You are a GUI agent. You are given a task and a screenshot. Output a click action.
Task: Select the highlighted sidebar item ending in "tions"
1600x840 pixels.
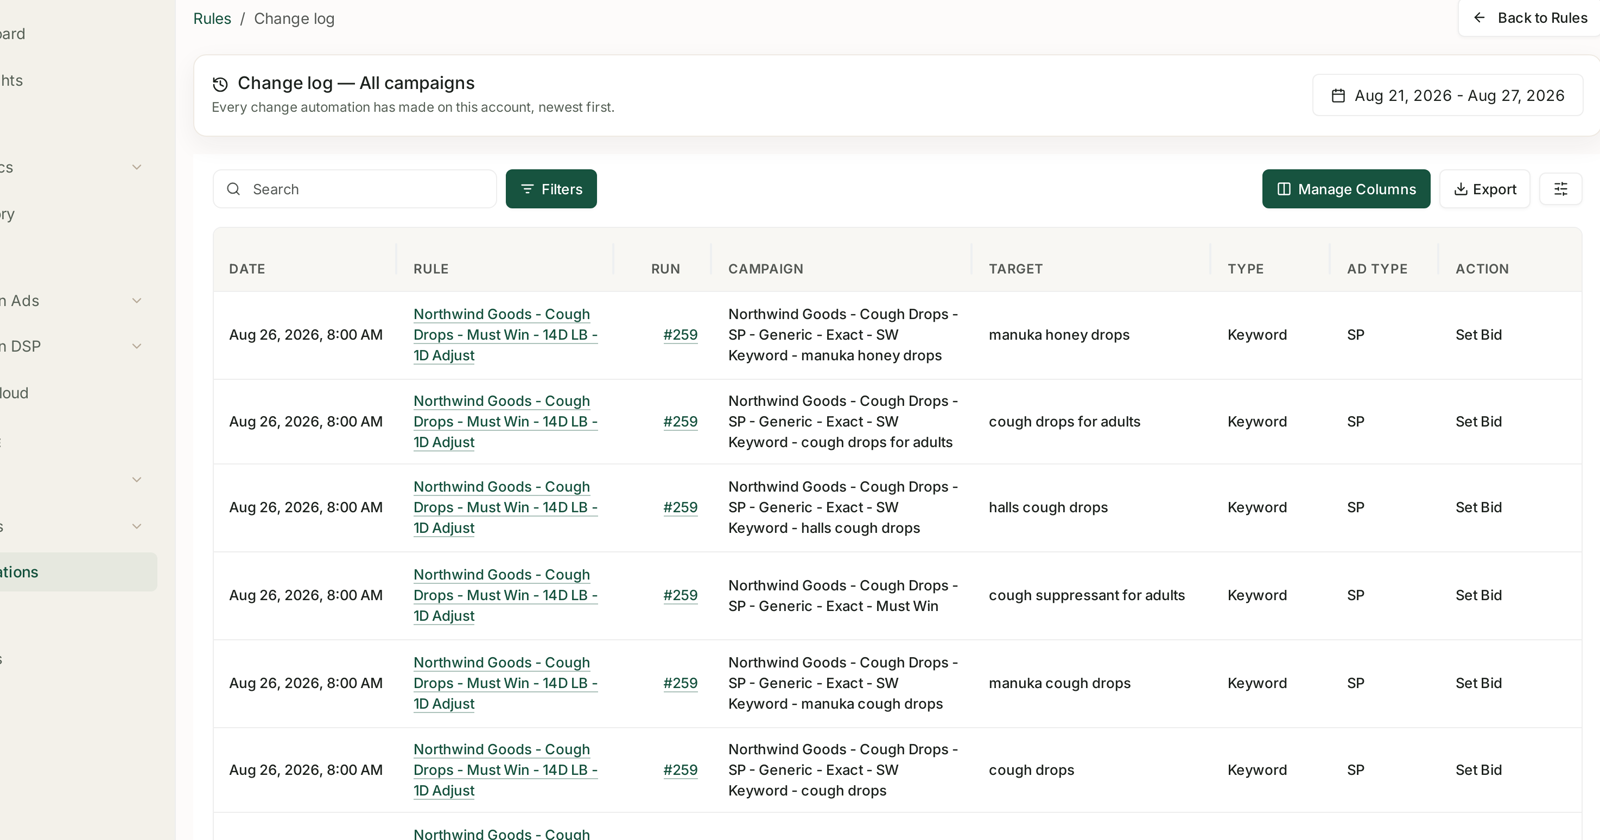tap(78, 572)
